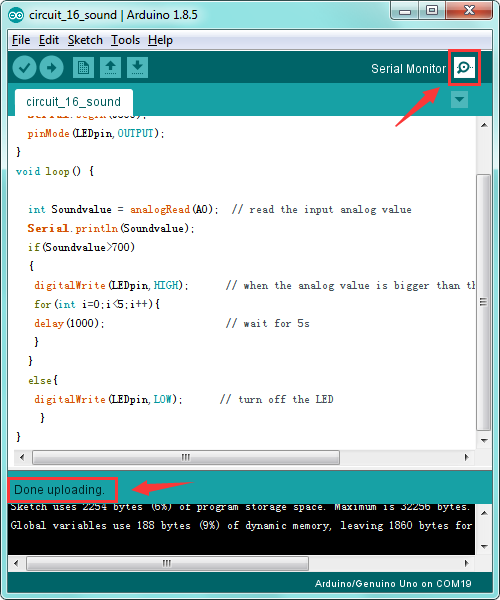Screen dimensions: 500x600
Task: Create a new sketch with New icon
Action: [83, 68]
